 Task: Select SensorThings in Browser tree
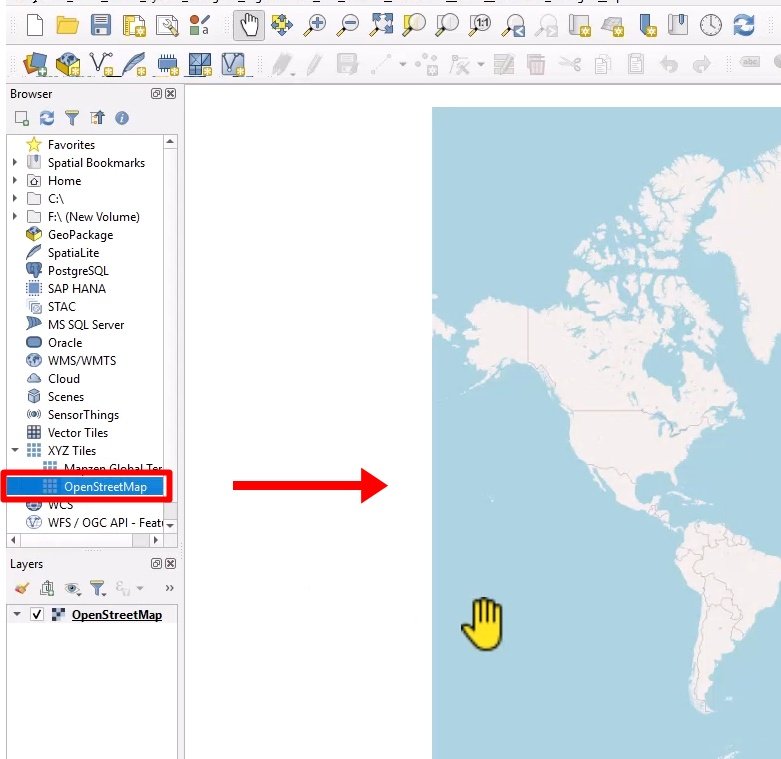[83, 415]
